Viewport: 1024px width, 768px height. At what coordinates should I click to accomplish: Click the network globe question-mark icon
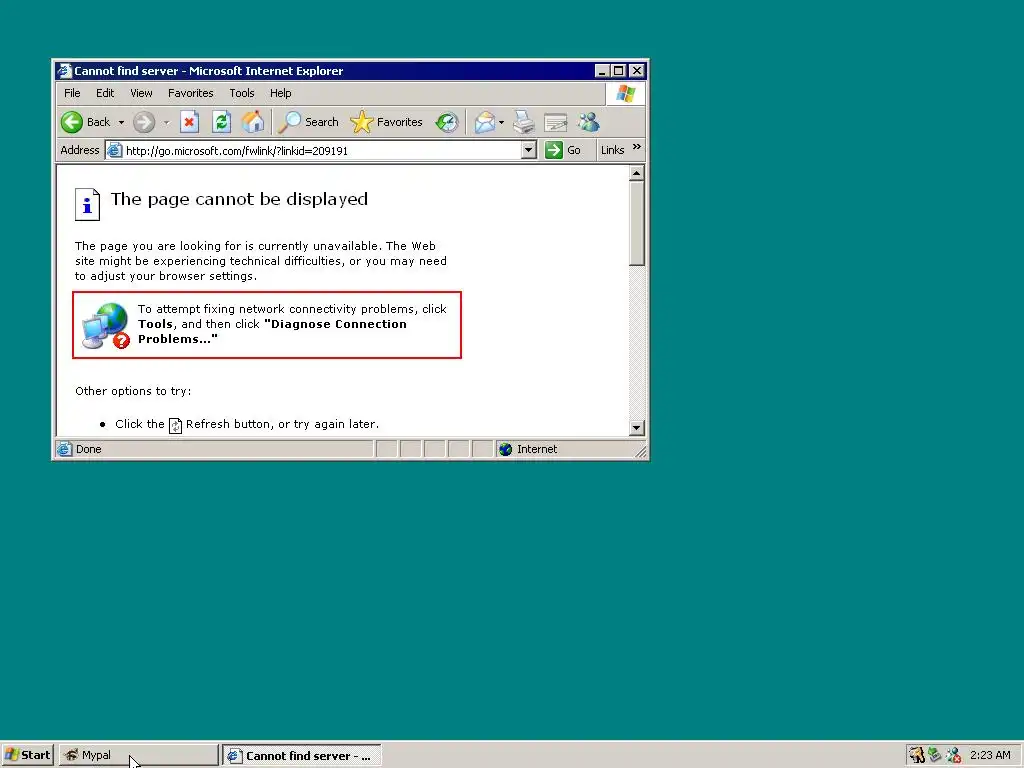pyautogui.click(x=106, y=325)
